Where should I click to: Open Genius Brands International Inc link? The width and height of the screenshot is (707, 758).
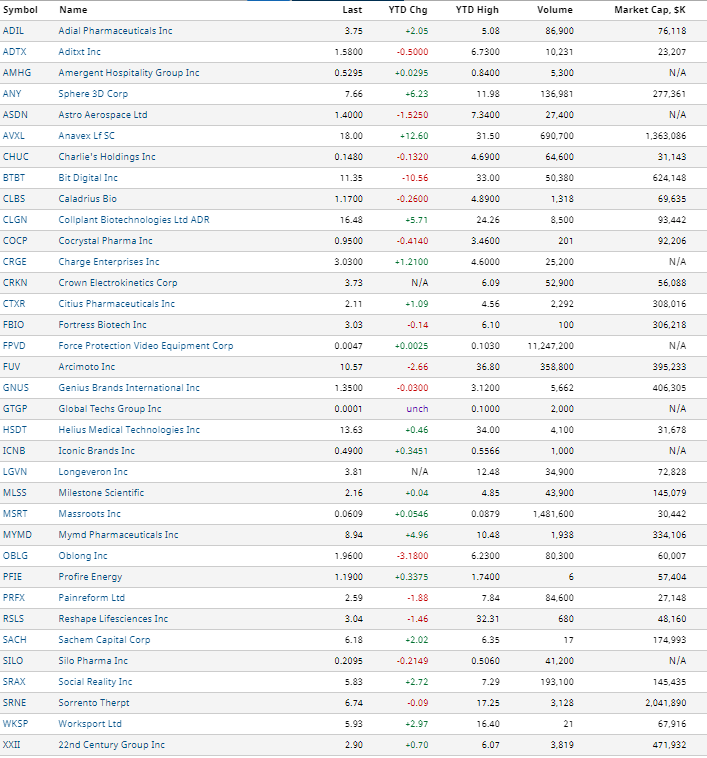[x=129, y=388]
